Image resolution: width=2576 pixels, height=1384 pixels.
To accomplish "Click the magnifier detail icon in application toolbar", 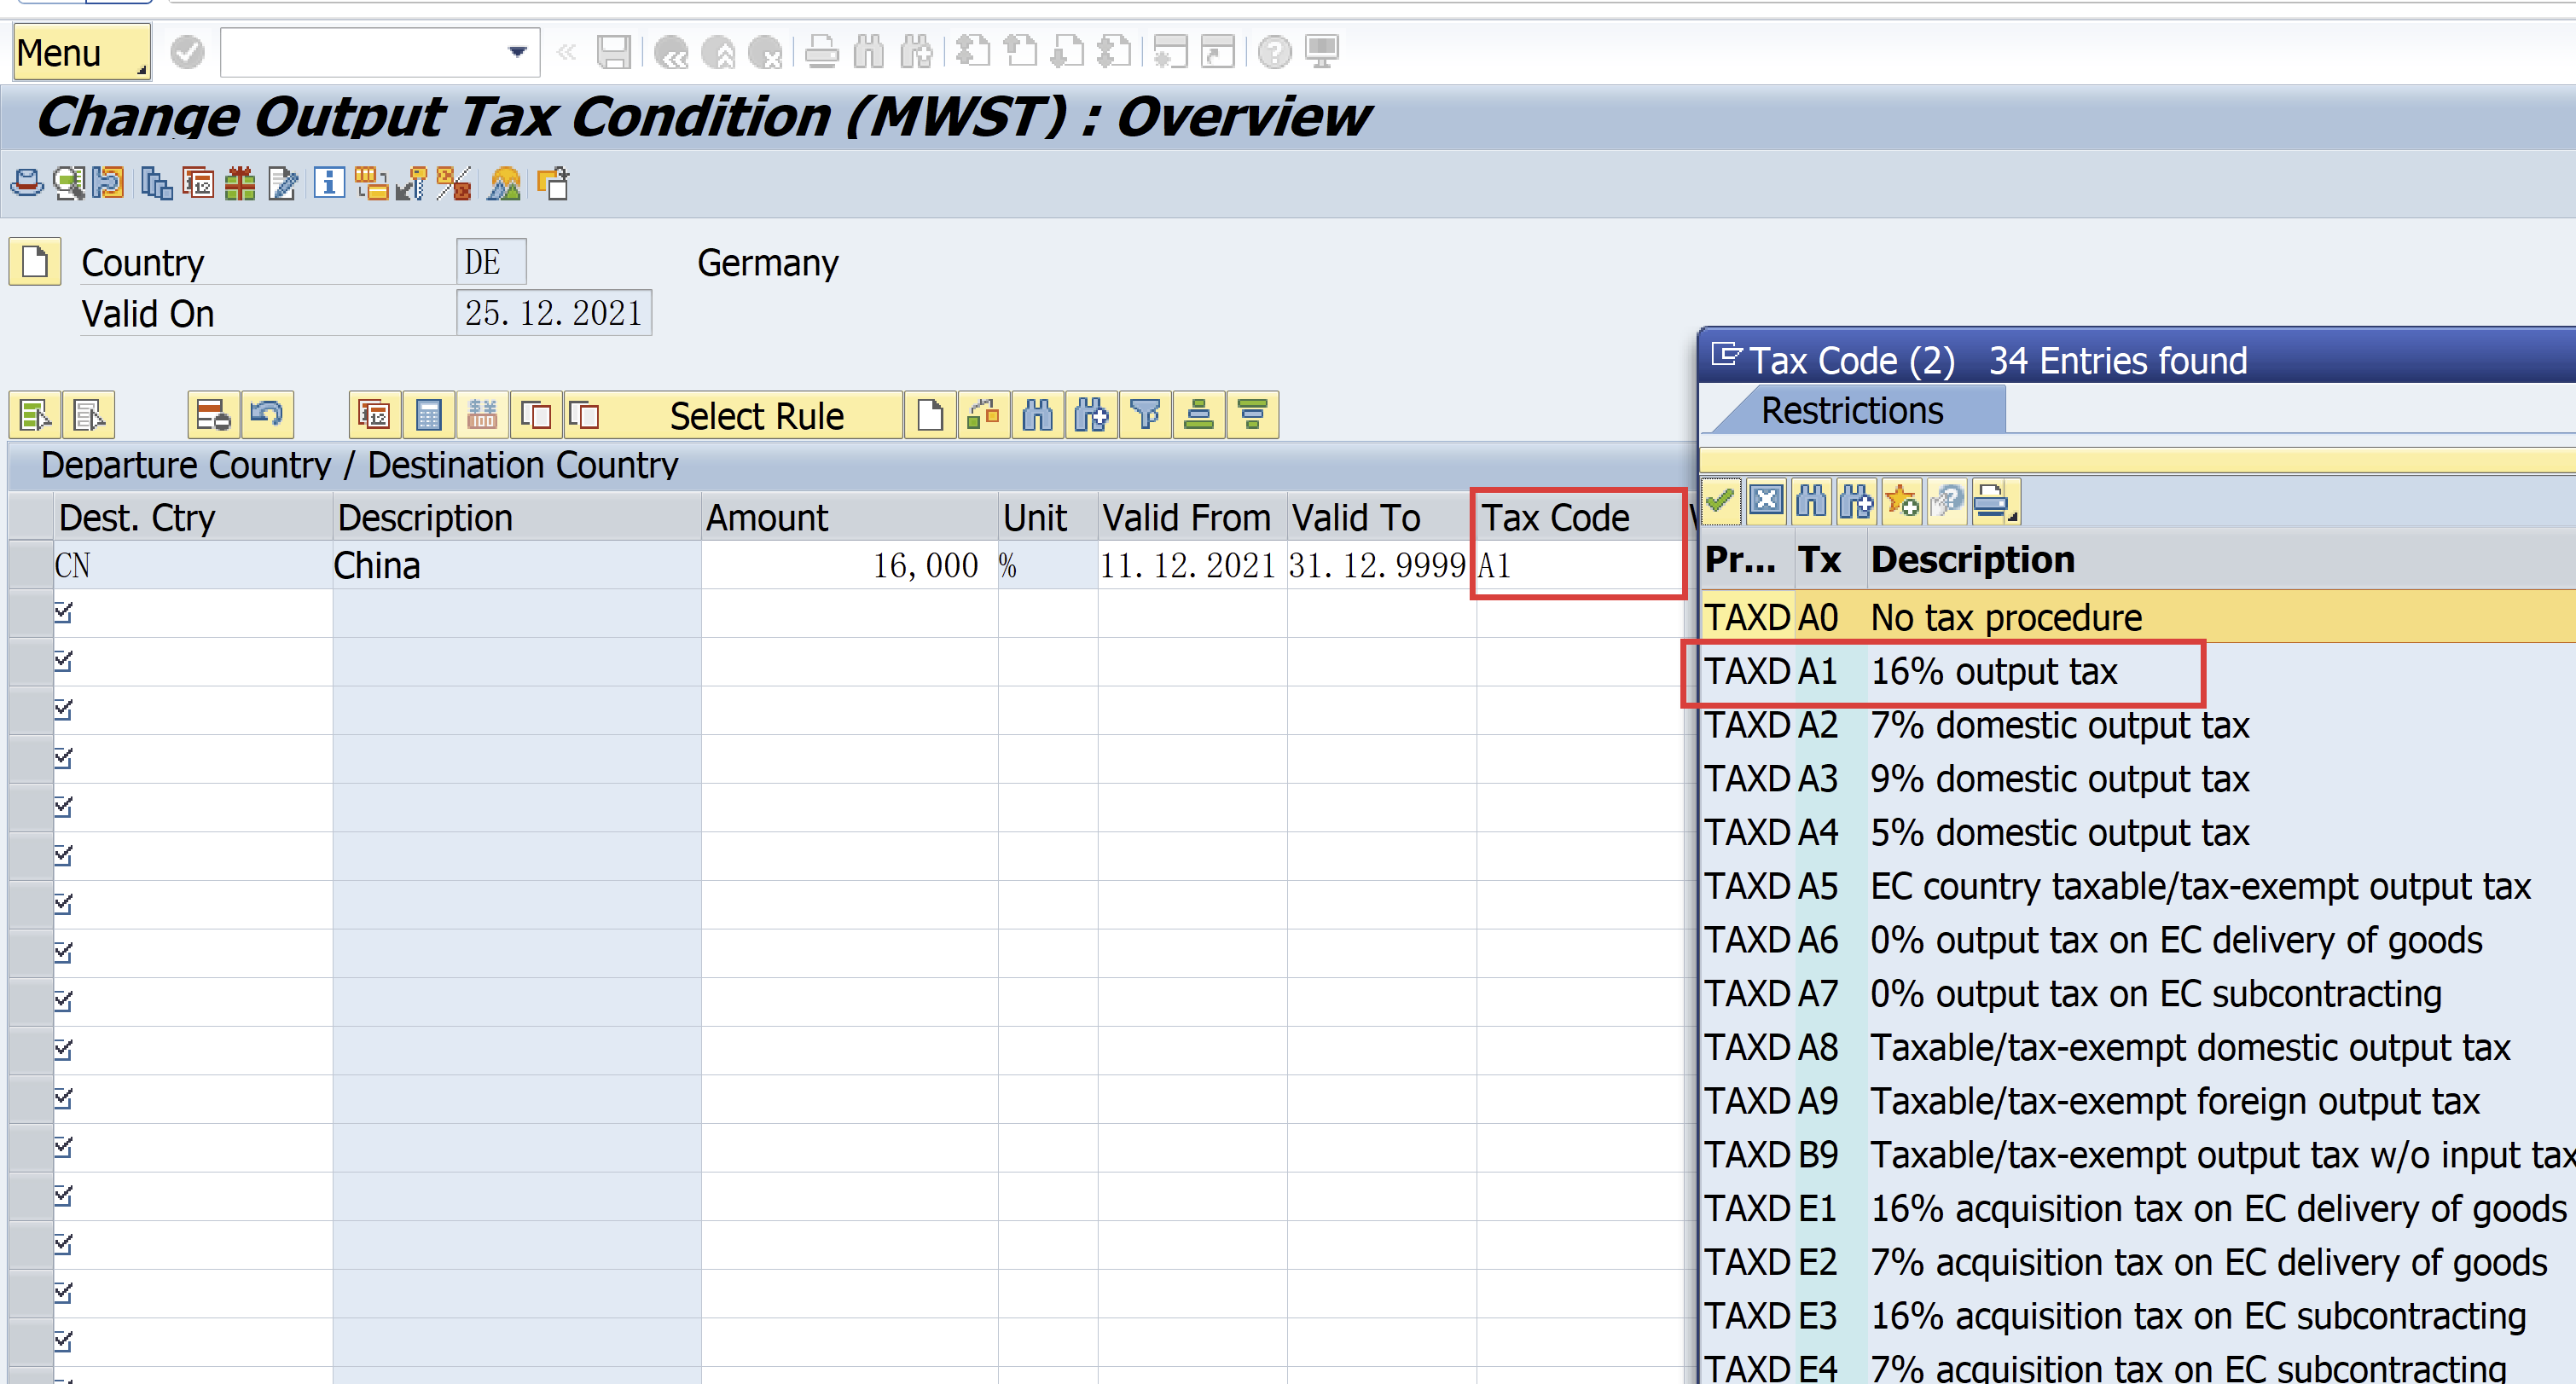I will (x=68, y=184).
